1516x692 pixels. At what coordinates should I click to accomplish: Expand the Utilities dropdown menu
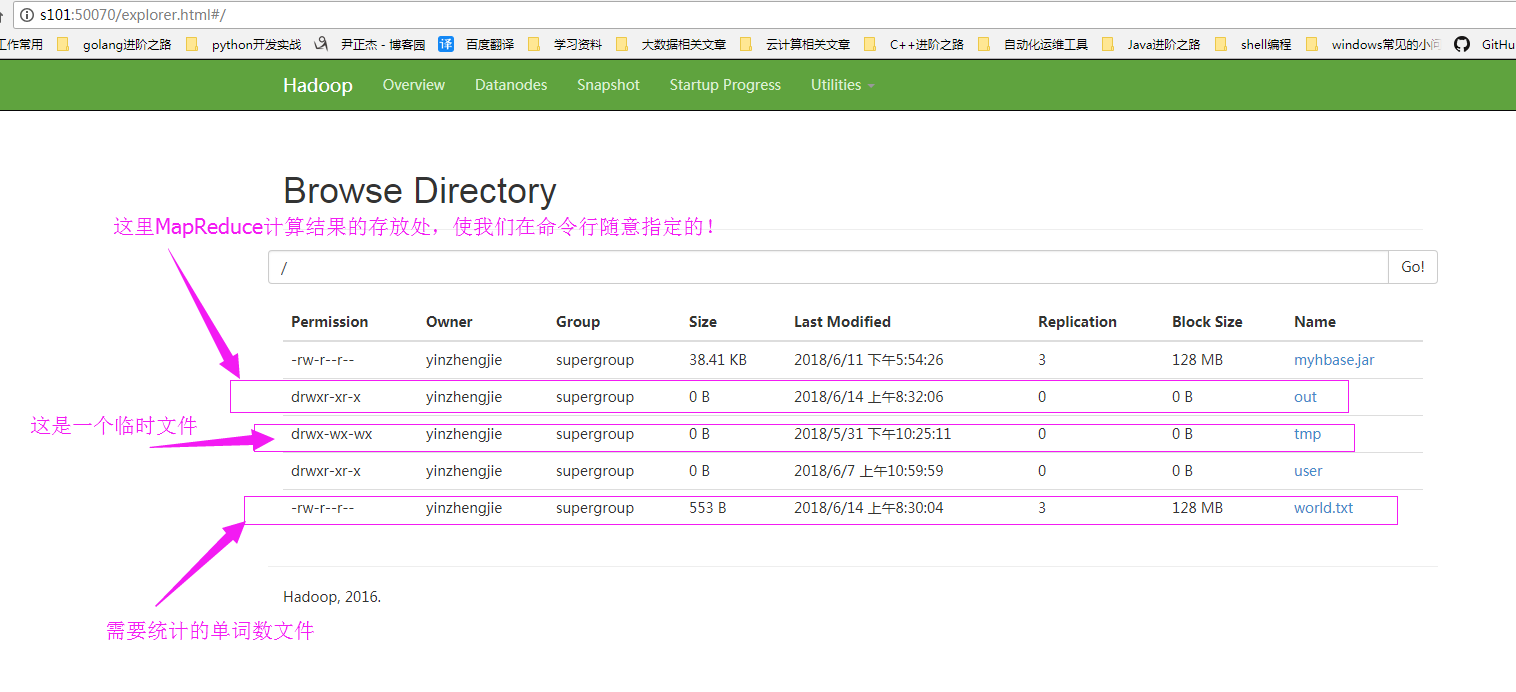842,85
